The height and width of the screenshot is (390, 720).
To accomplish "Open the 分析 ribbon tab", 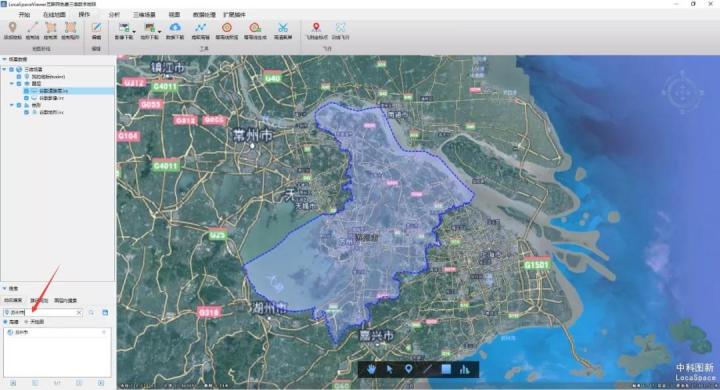I will [x=114, y=15].
